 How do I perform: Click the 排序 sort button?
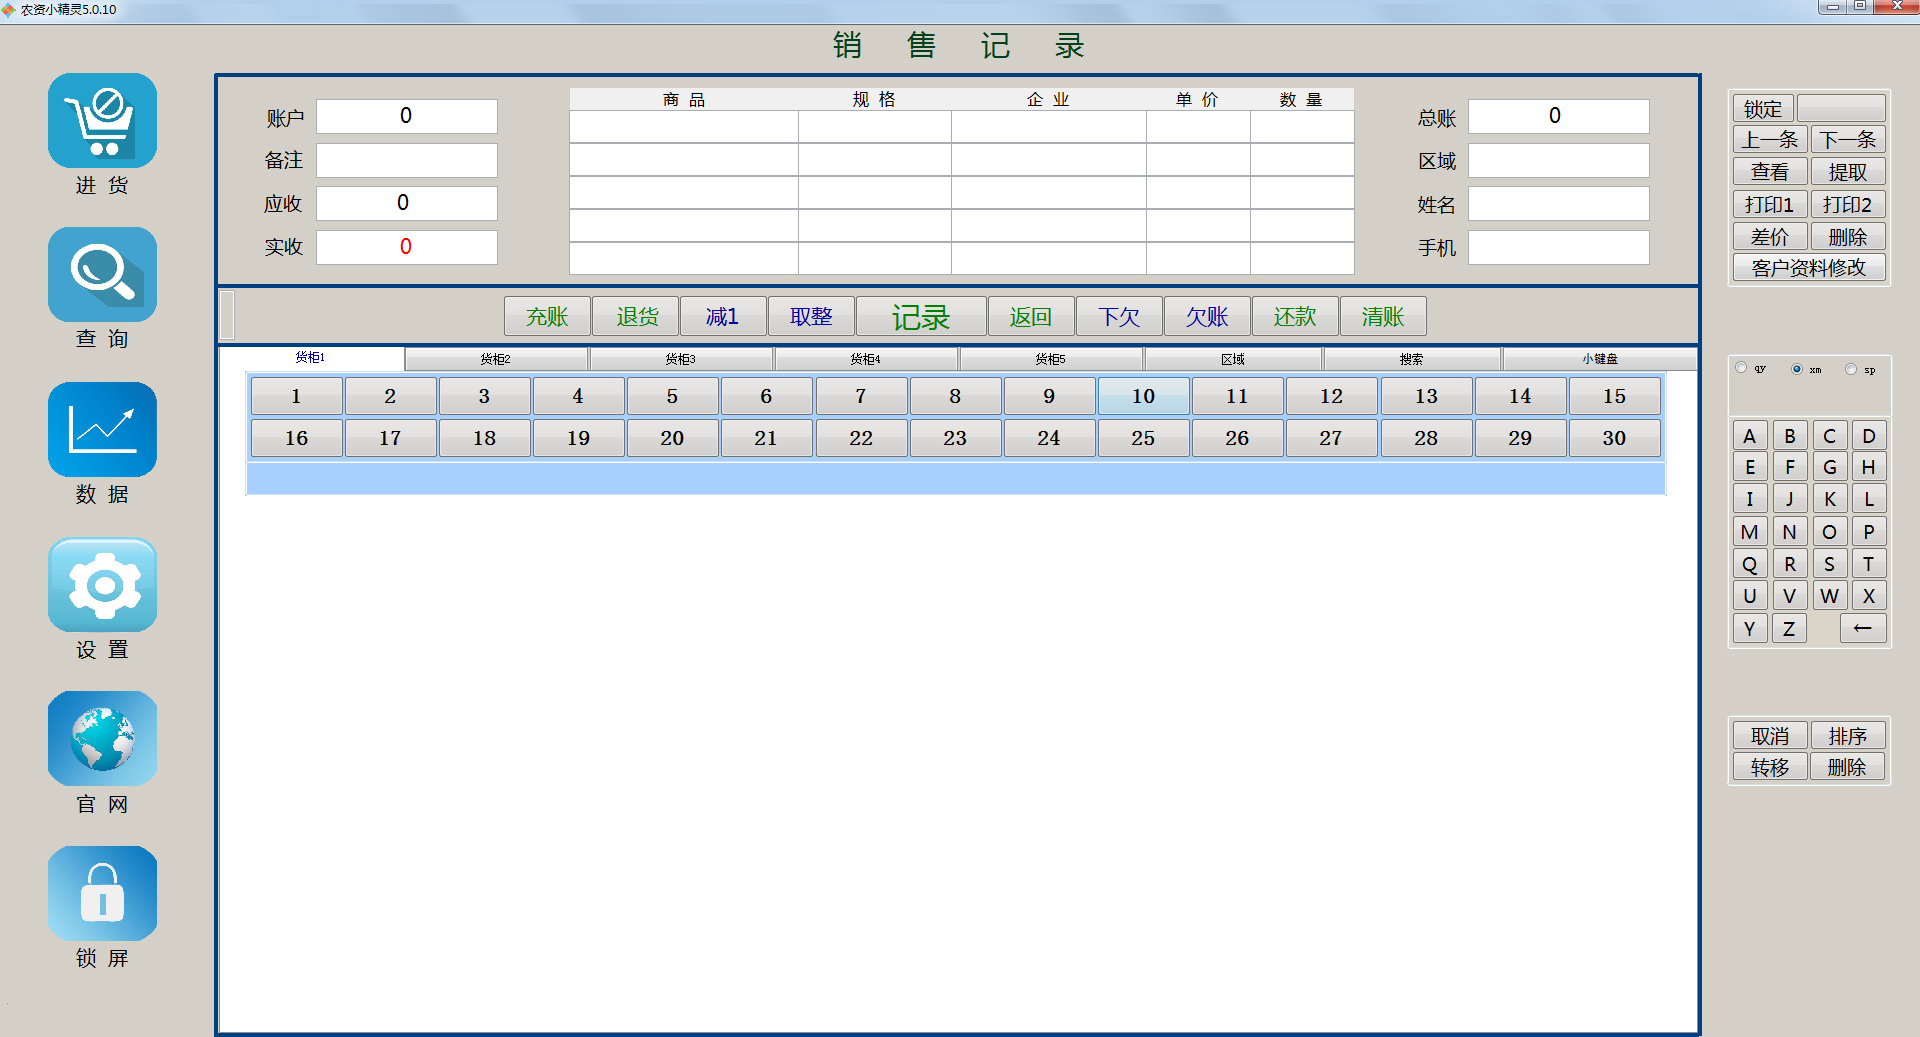click(x=1848, y=735)
